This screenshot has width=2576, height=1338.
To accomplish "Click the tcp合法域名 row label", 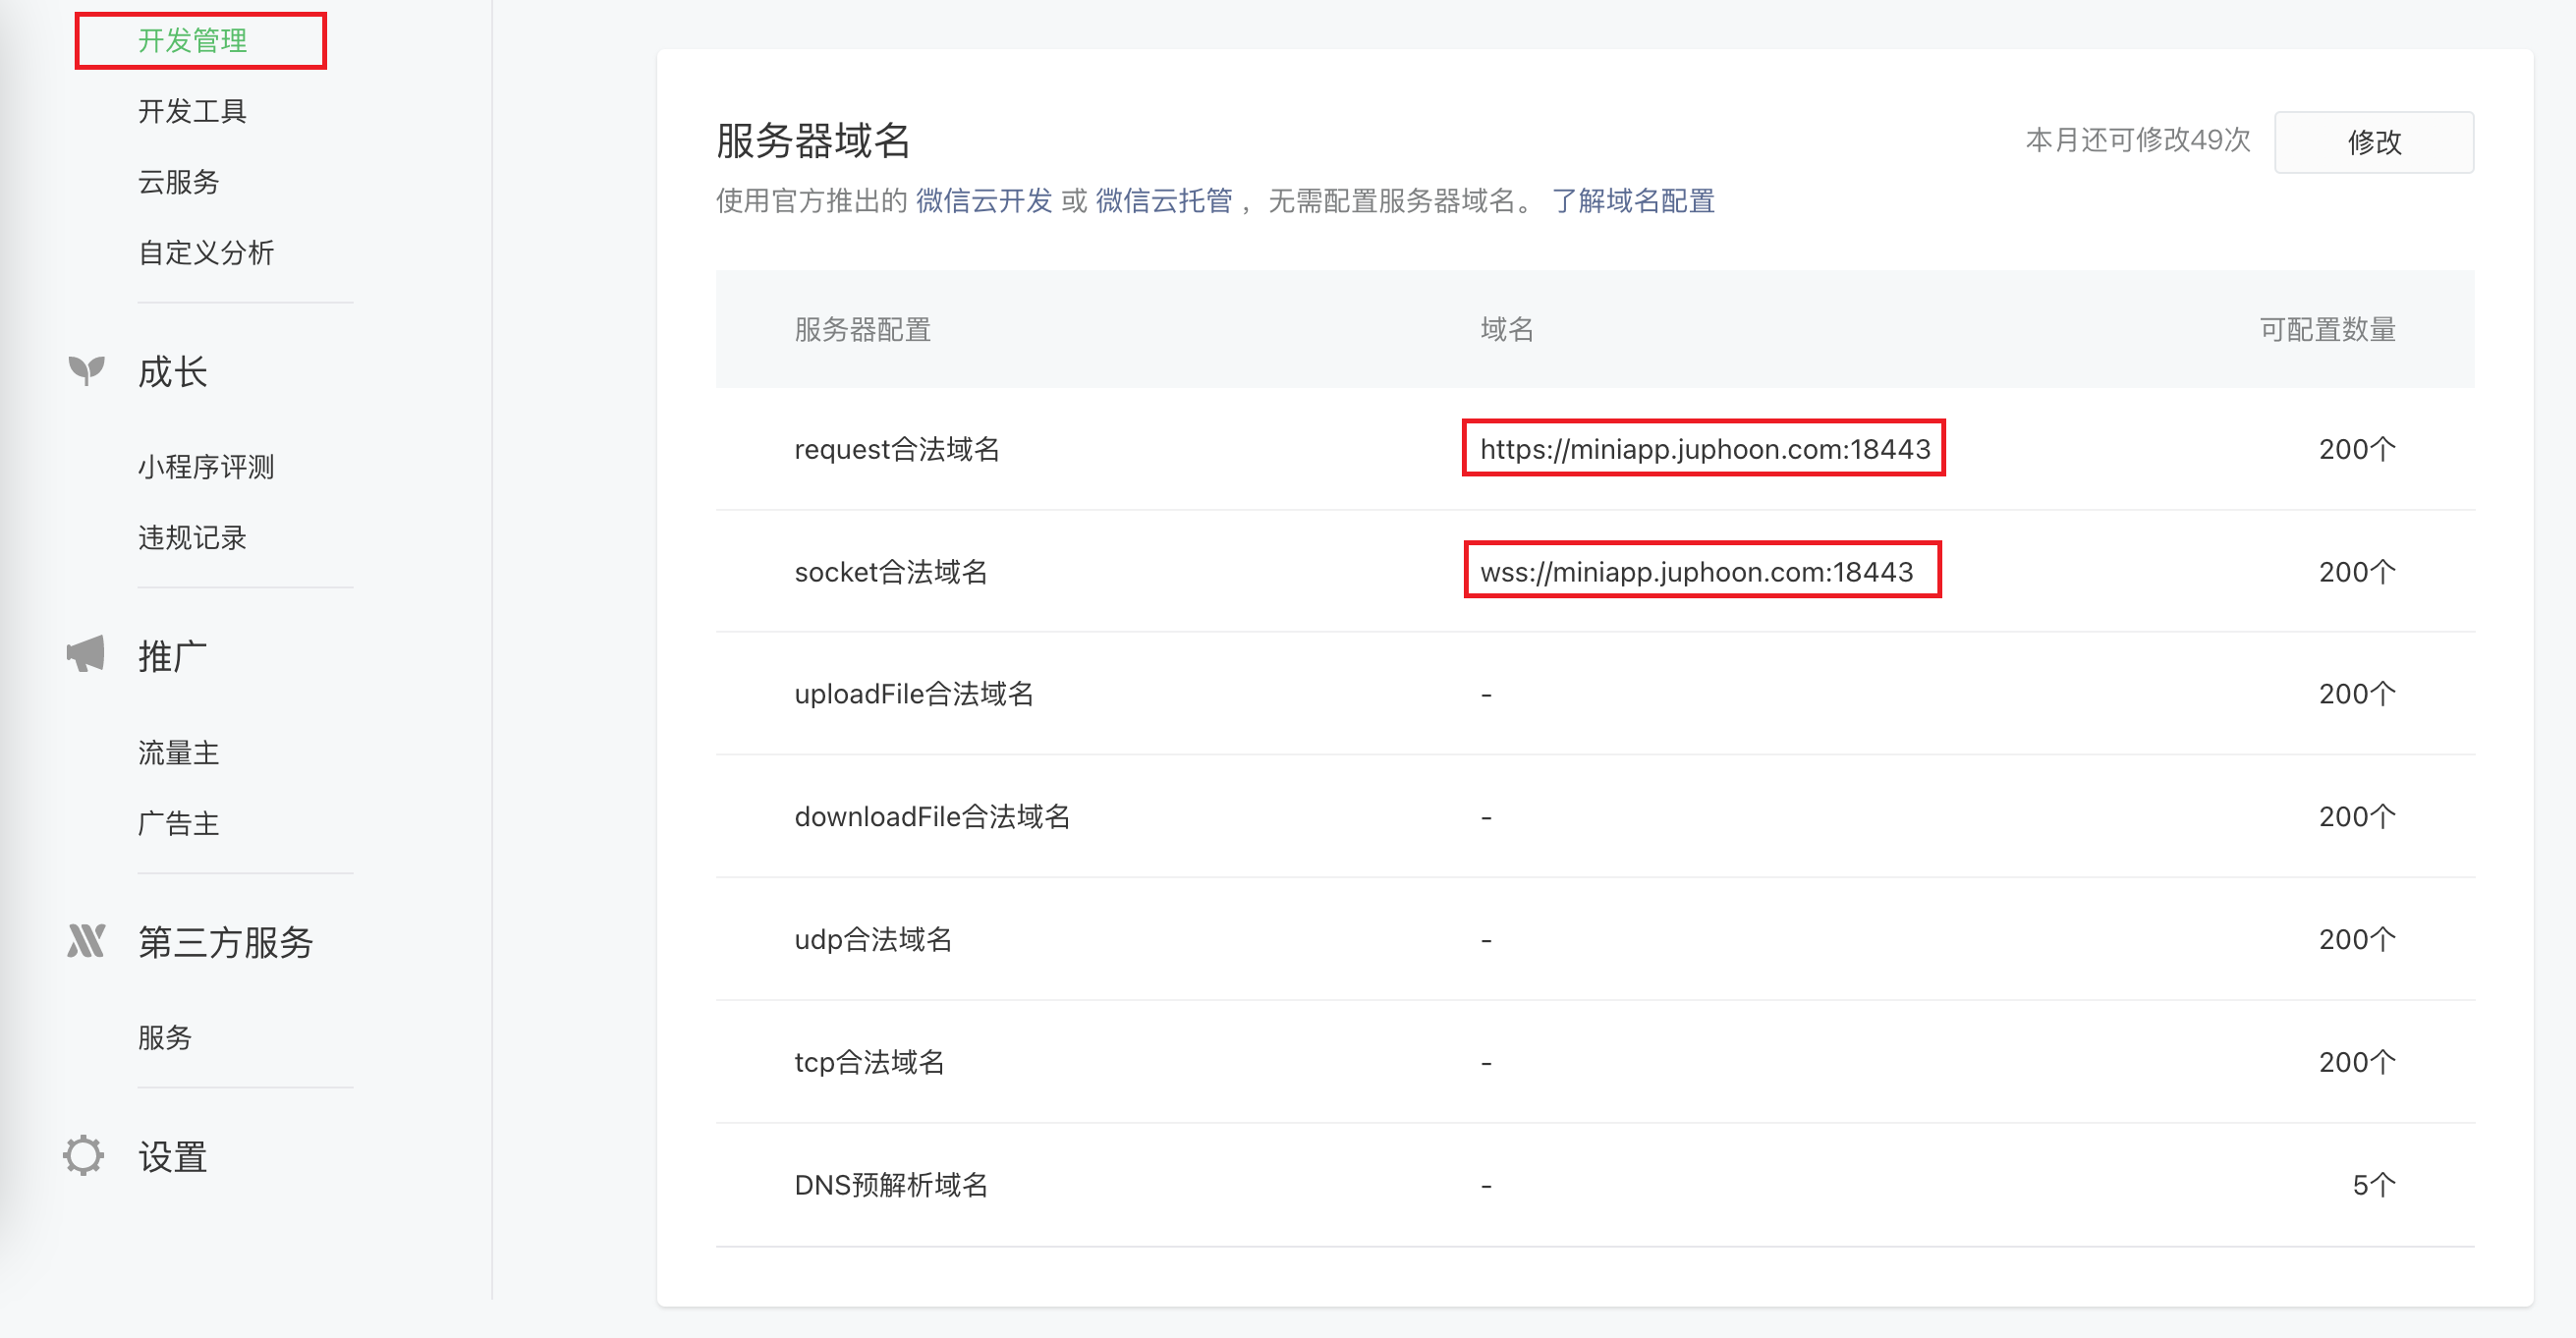I will 869,1062.
